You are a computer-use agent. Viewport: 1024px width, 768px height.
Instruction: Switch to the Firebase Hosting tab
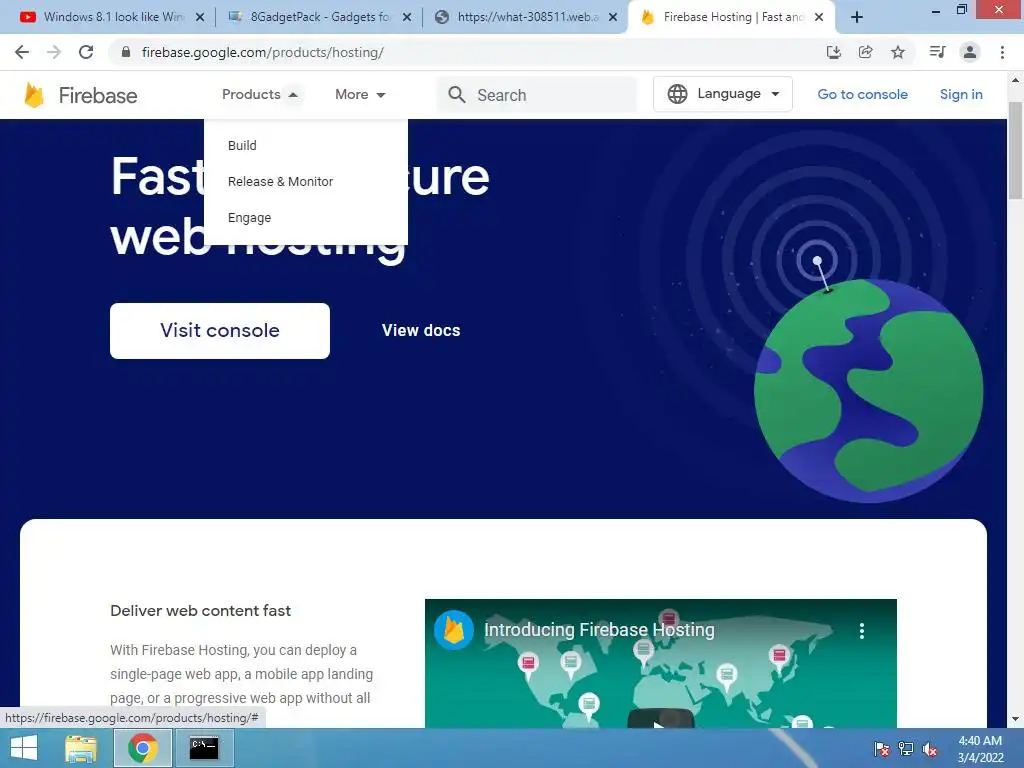[731, 18]
